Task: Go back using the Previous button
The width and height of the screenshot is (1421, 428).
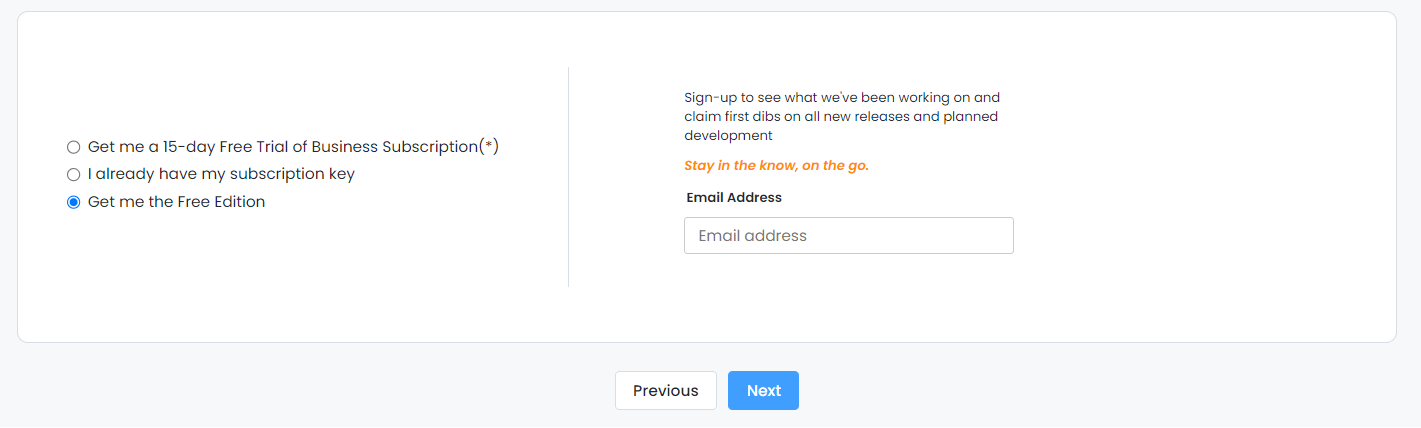Action: [x=665, y=391]
